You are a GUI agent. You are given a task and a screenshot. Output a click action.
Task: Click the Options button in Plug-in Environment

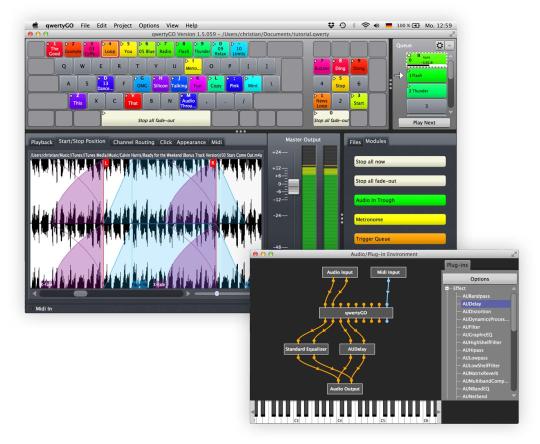(x=479, y=279)
